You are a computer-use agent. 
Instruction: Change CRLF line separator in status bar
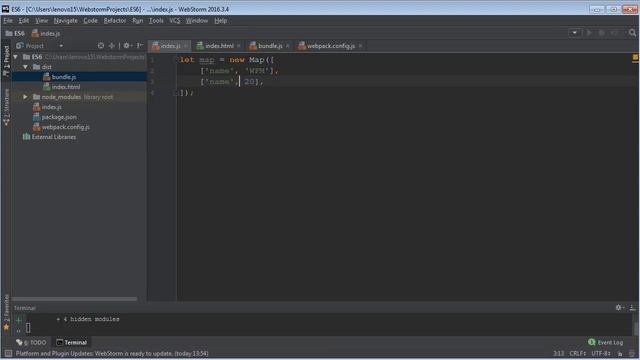click(578, 353)
